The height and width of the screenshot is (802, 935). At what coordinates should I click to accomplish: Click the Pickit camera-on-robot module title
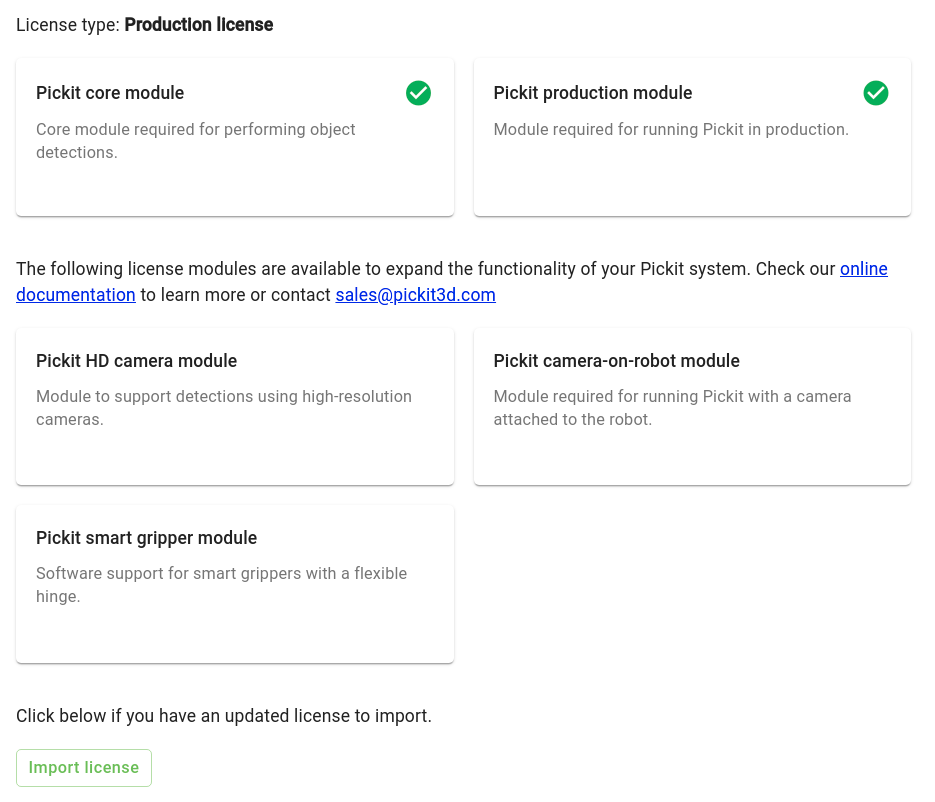pos(617,361)
